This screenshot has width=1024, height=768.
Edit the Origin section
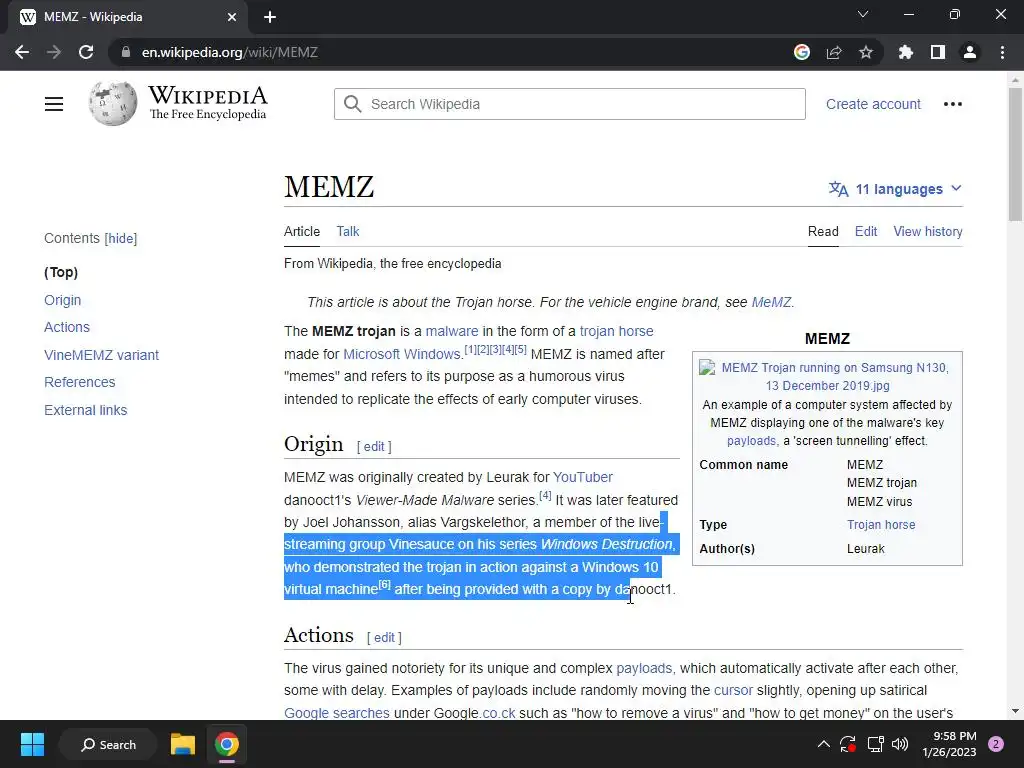374,447
